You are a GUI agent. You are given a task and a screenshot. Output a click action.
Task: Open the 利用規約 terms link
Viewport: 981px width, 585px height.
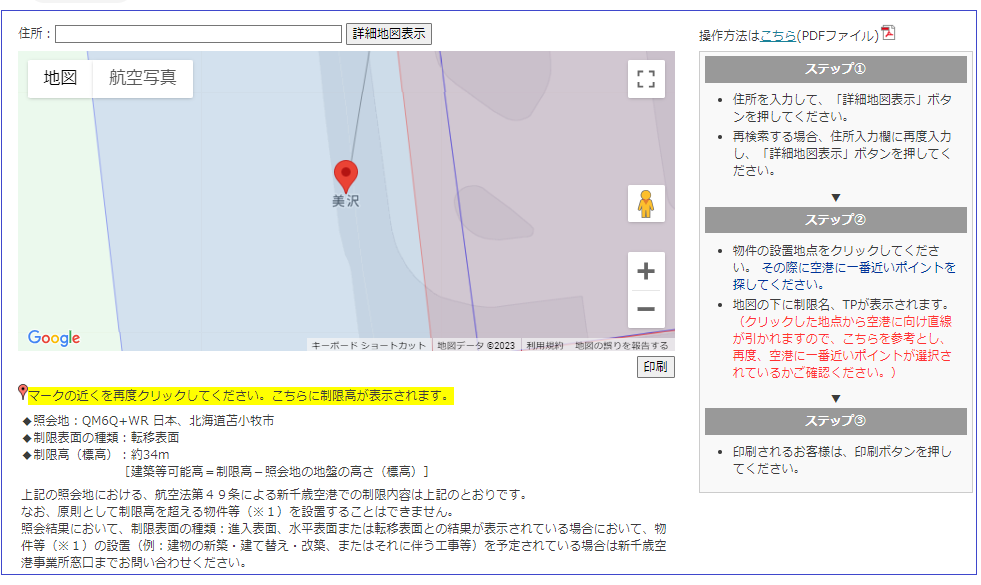pyautogui.click(x=545, y=345)
